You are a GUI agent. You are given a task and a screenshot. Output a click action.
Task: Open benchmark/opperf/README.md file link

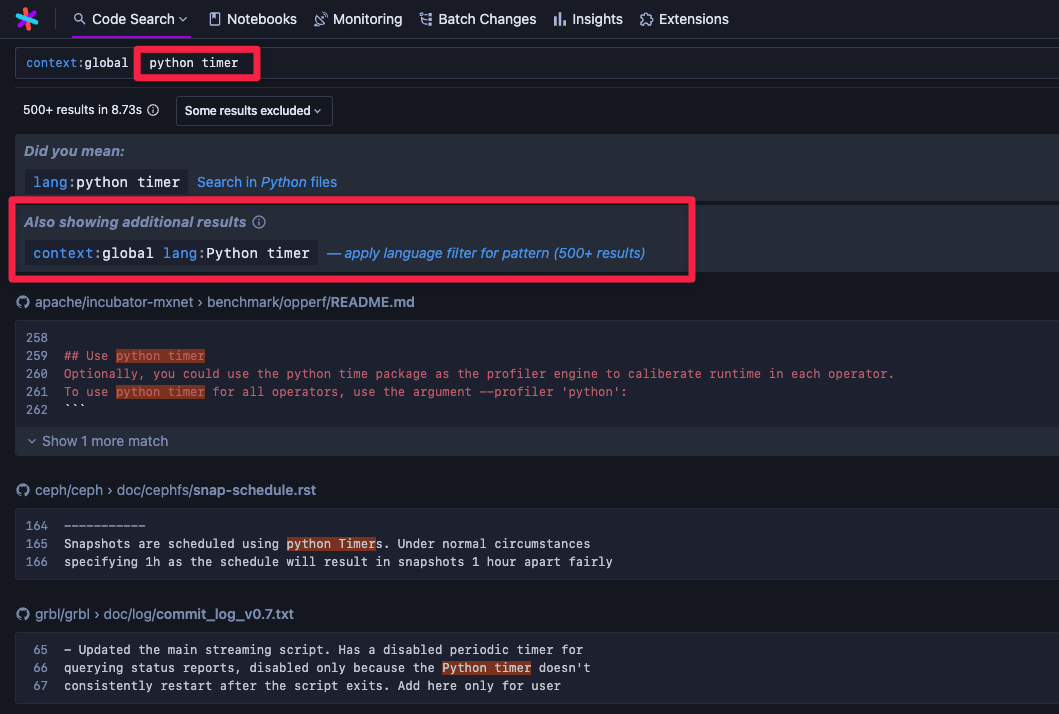click(311, 302)
